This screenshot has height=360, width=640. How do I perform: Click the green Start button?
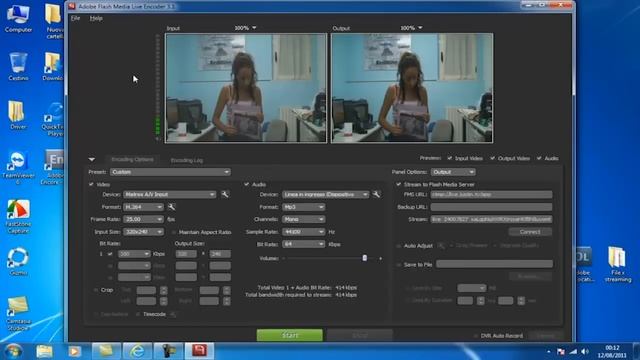[290, 335]
